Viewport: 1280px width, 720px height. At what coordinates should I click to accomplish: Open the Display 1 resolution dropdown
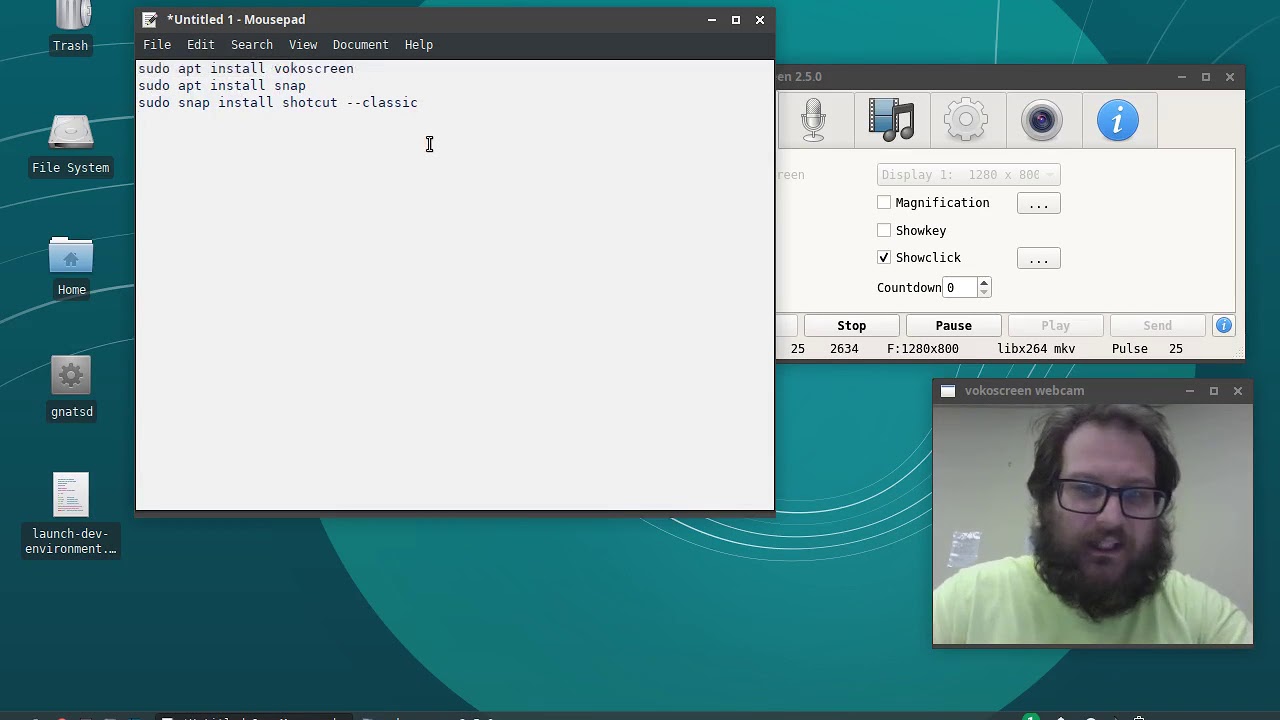coord(968,175)
